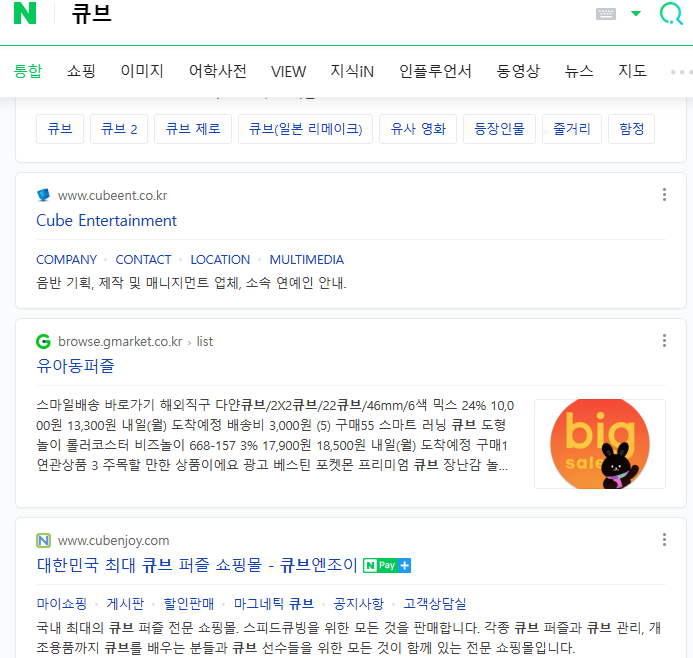This screenshot has height=658, width=693.
Task: Click the green search magnifier button
Action: (671, 14)
